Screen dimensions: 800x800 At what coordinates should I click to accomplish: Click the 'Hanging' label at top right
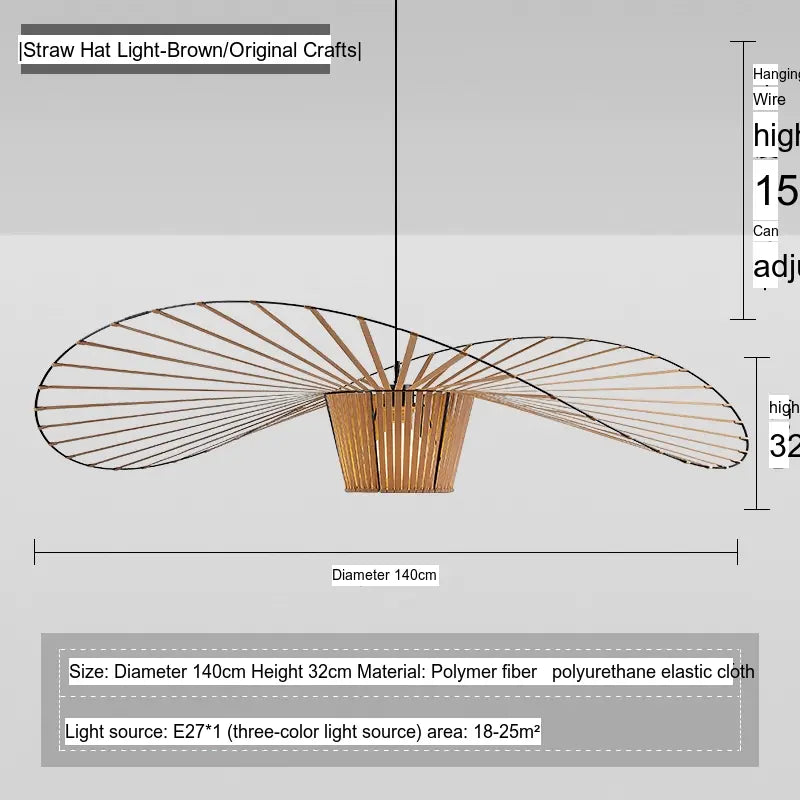pyautogui.click(x=776, y=74)
